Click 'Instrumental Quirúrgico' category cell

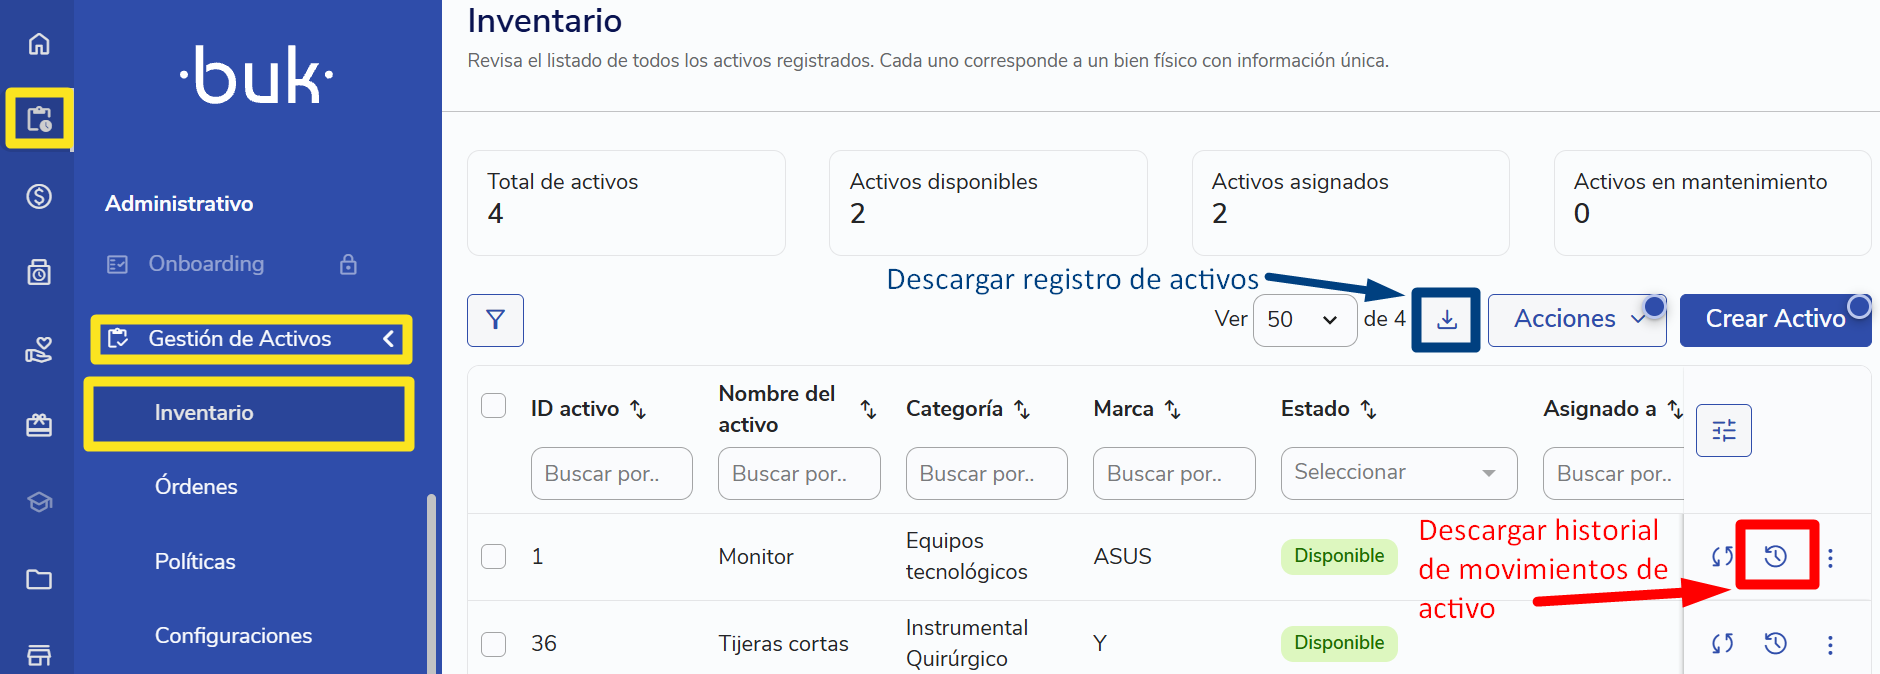tap(966, 643)
